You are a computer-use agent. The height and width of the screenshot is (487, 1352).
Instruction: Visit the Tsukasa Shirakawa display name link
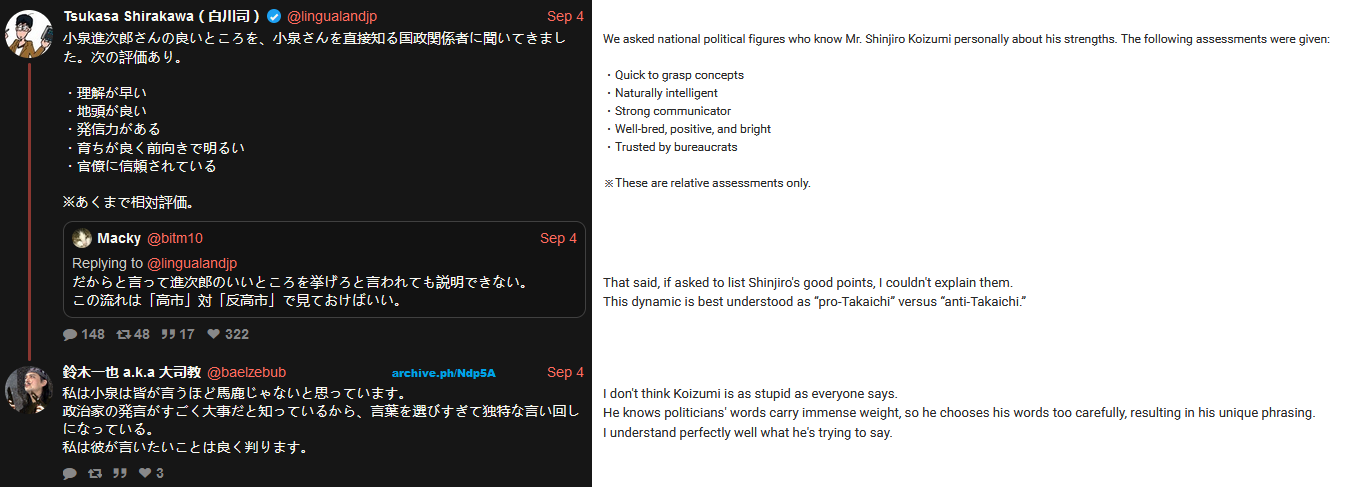pyautogui.click(x=161, y=17)
